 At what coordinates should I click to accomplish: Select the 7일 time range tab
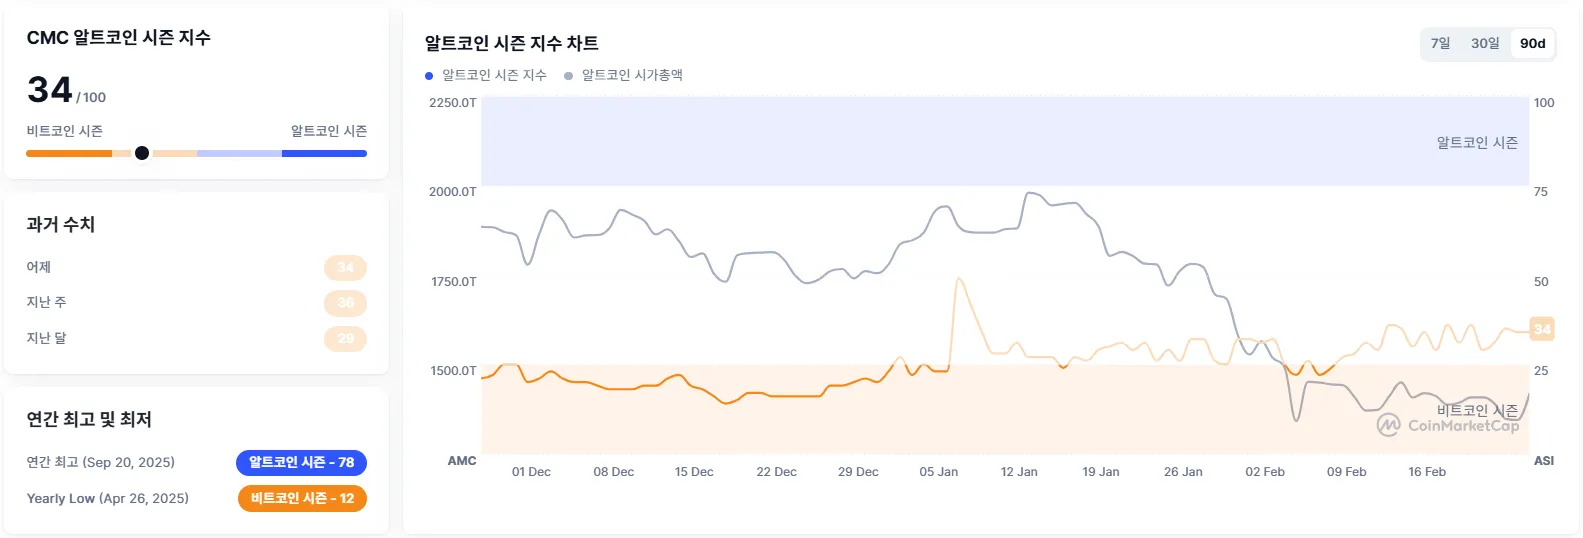[x=1440, y=43]
